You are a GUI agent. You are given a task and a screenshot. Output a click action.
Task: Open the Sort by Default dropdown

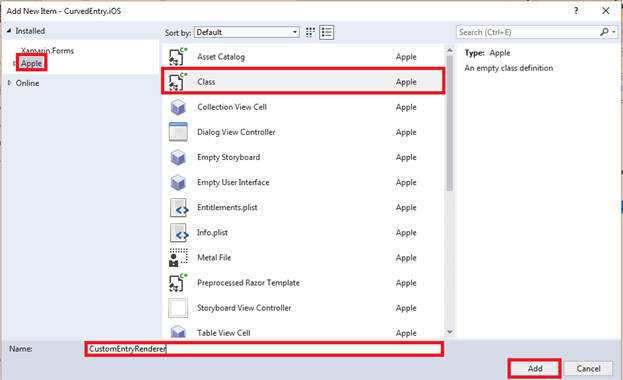(x=247, y=32)
